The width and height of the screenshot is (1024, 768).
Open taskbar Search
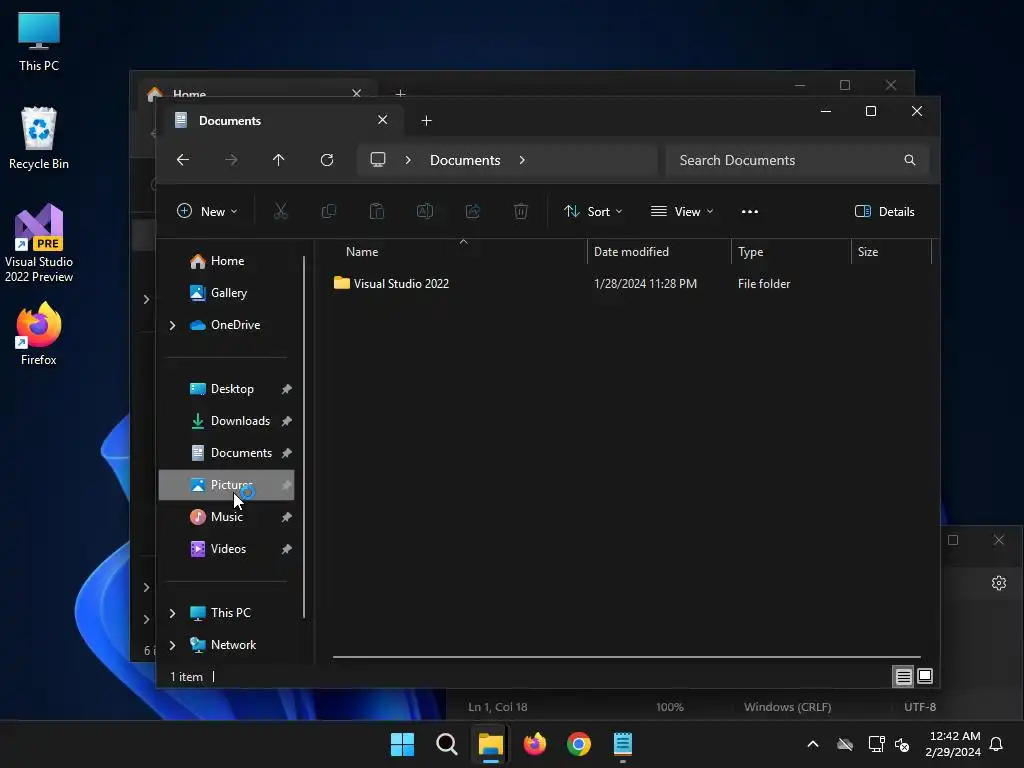[447, 744]
